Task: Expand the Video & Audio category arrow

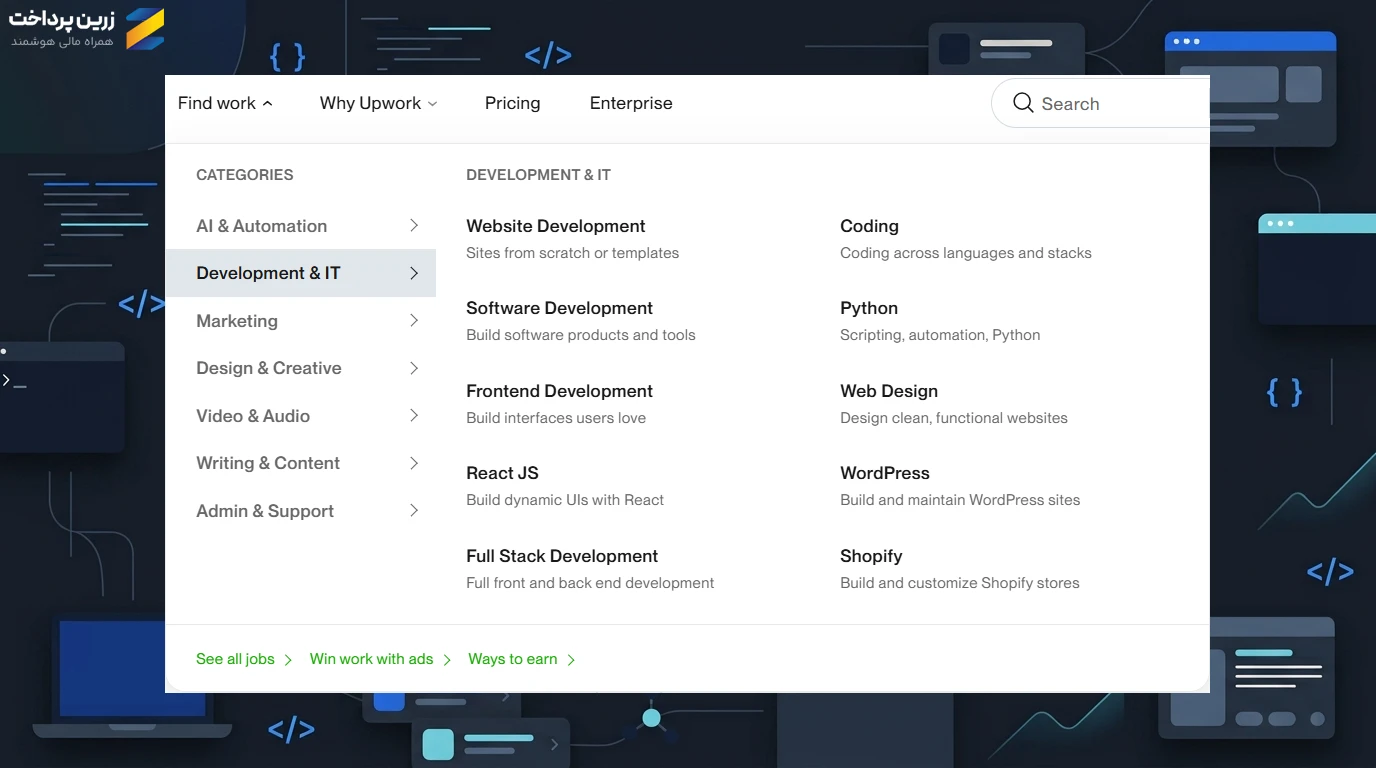Action: pos(414,416)
